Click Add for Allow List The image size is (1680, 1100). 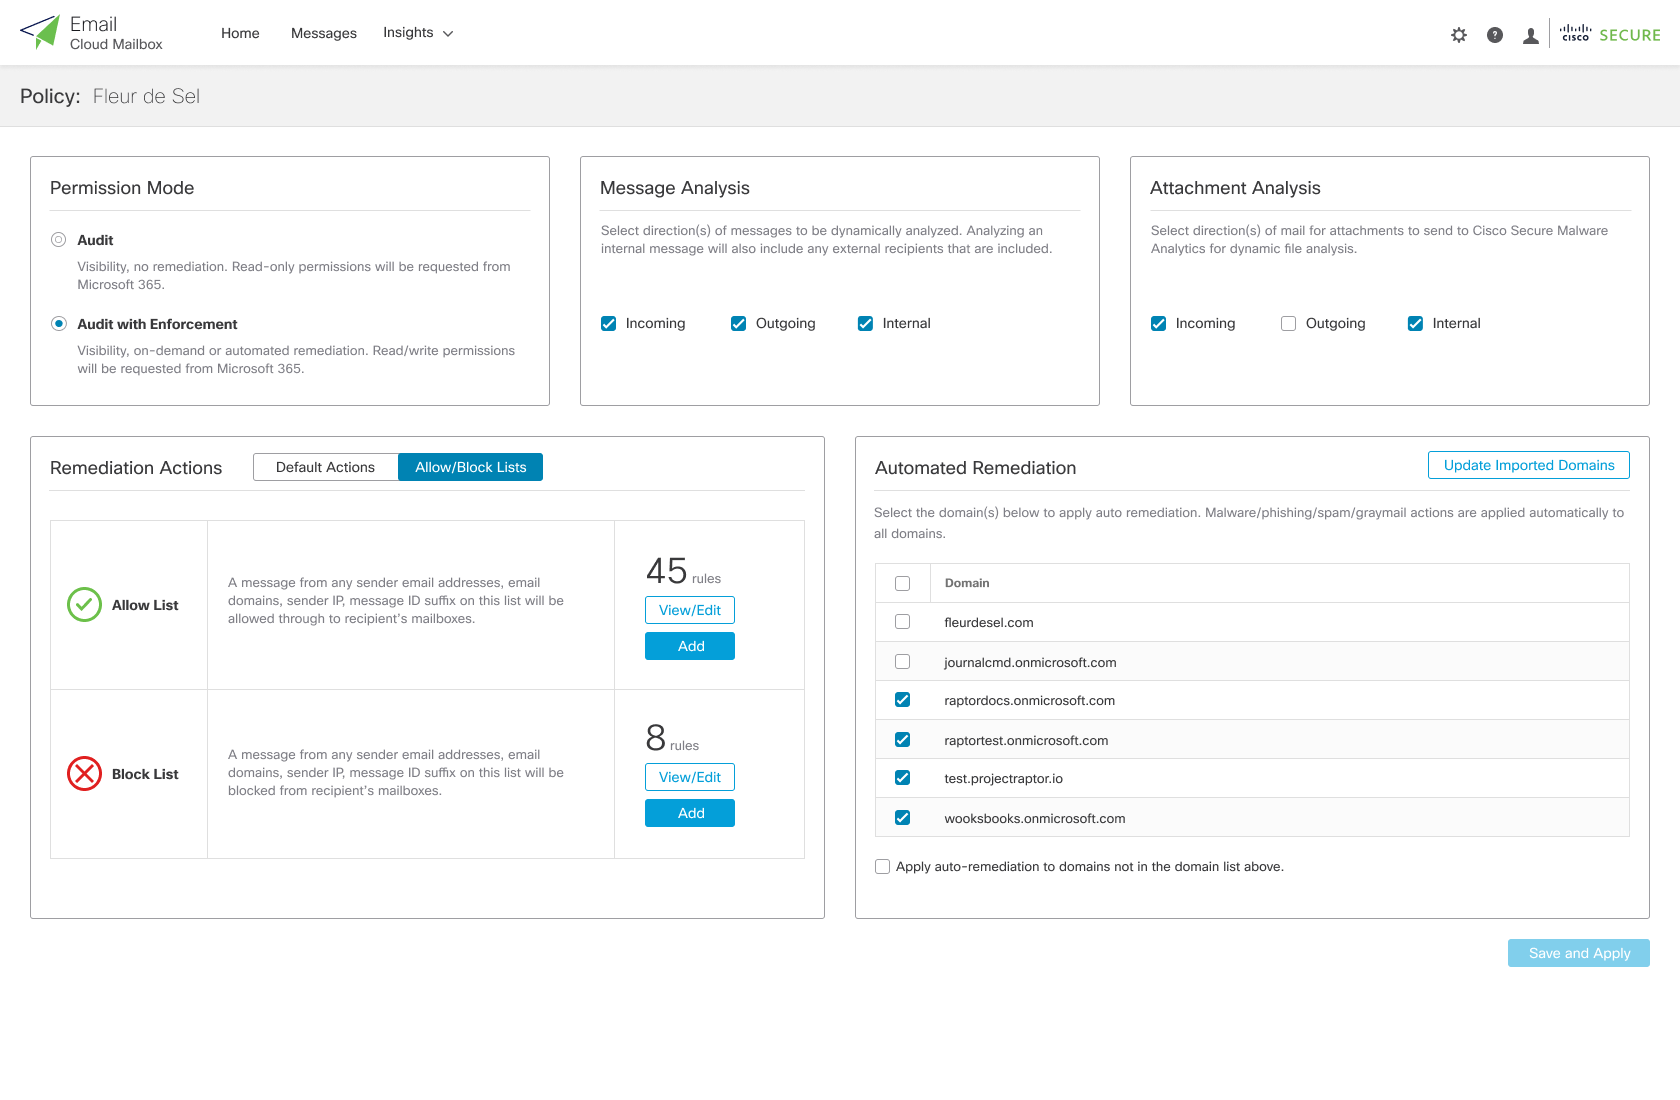point(690,646)
